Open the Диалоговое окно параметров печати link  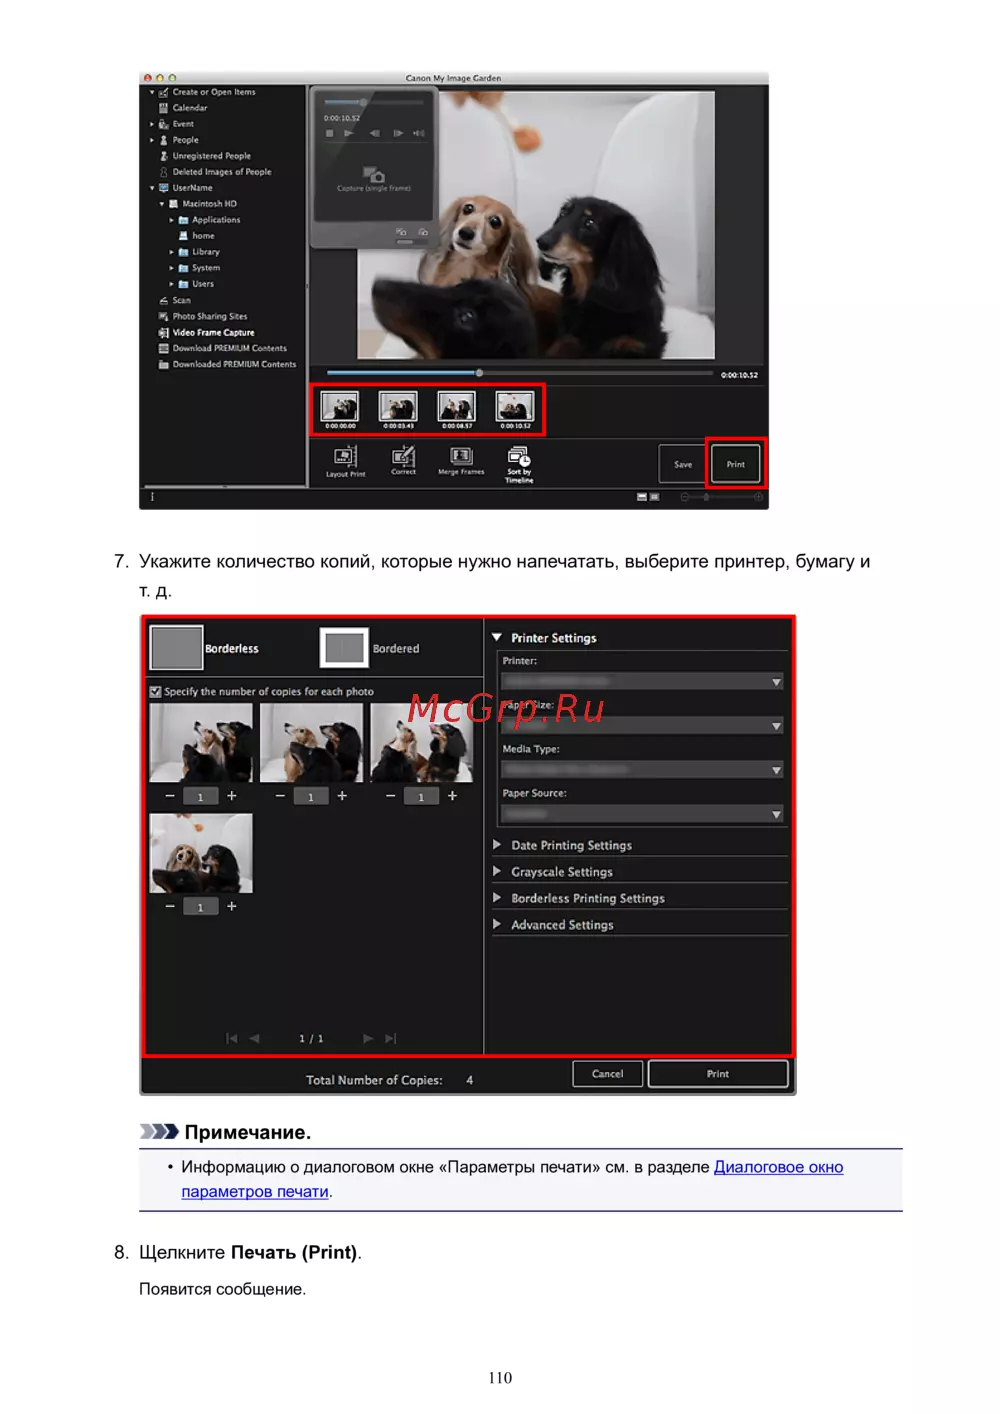(778, 1167)
